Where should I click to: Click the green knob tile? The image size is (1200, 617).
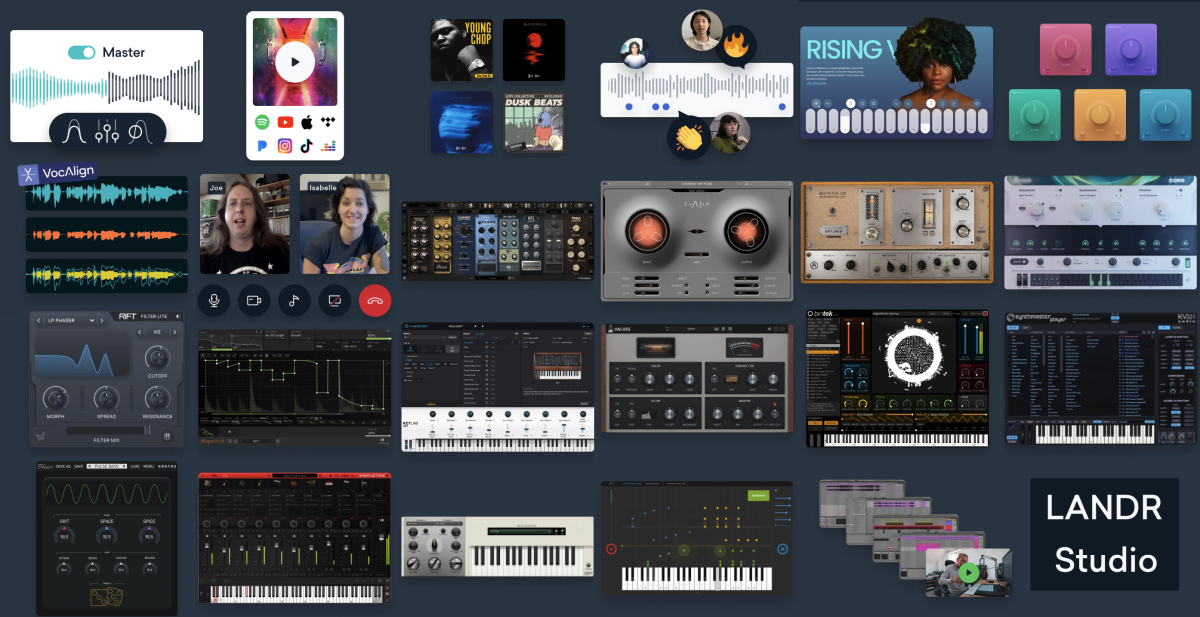[x=1033, y=115]
